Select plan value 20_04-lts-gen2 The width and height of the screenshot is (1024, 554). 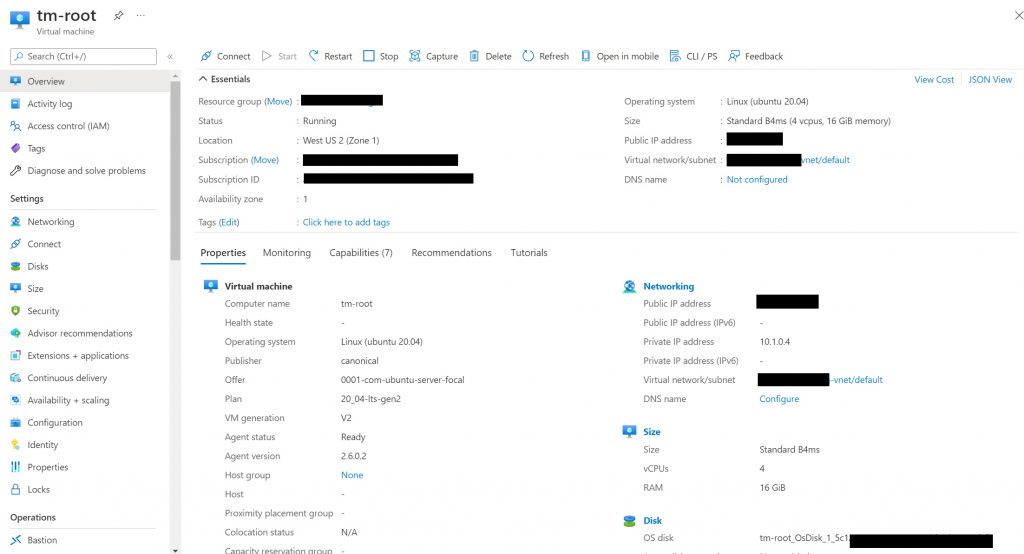pos(370,399)
